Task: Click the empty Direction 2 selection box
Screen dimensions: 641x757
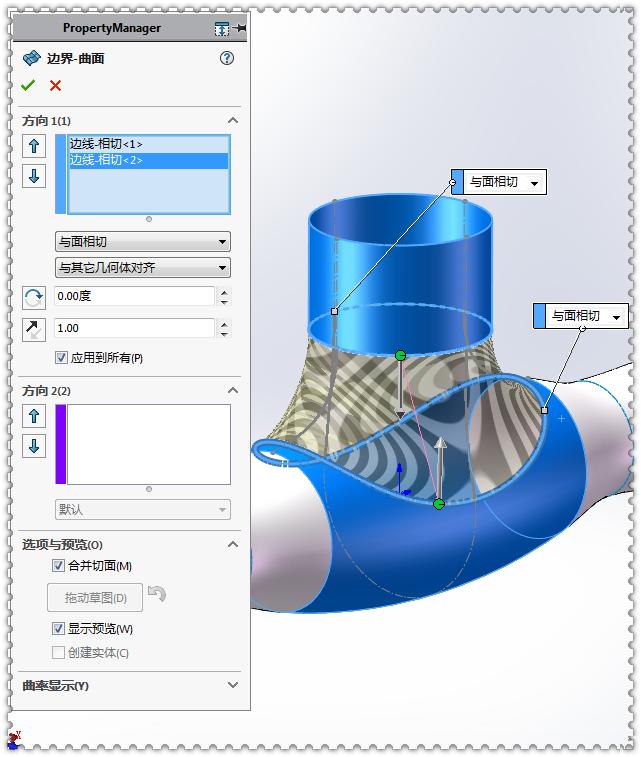Action: click(149, 444)
